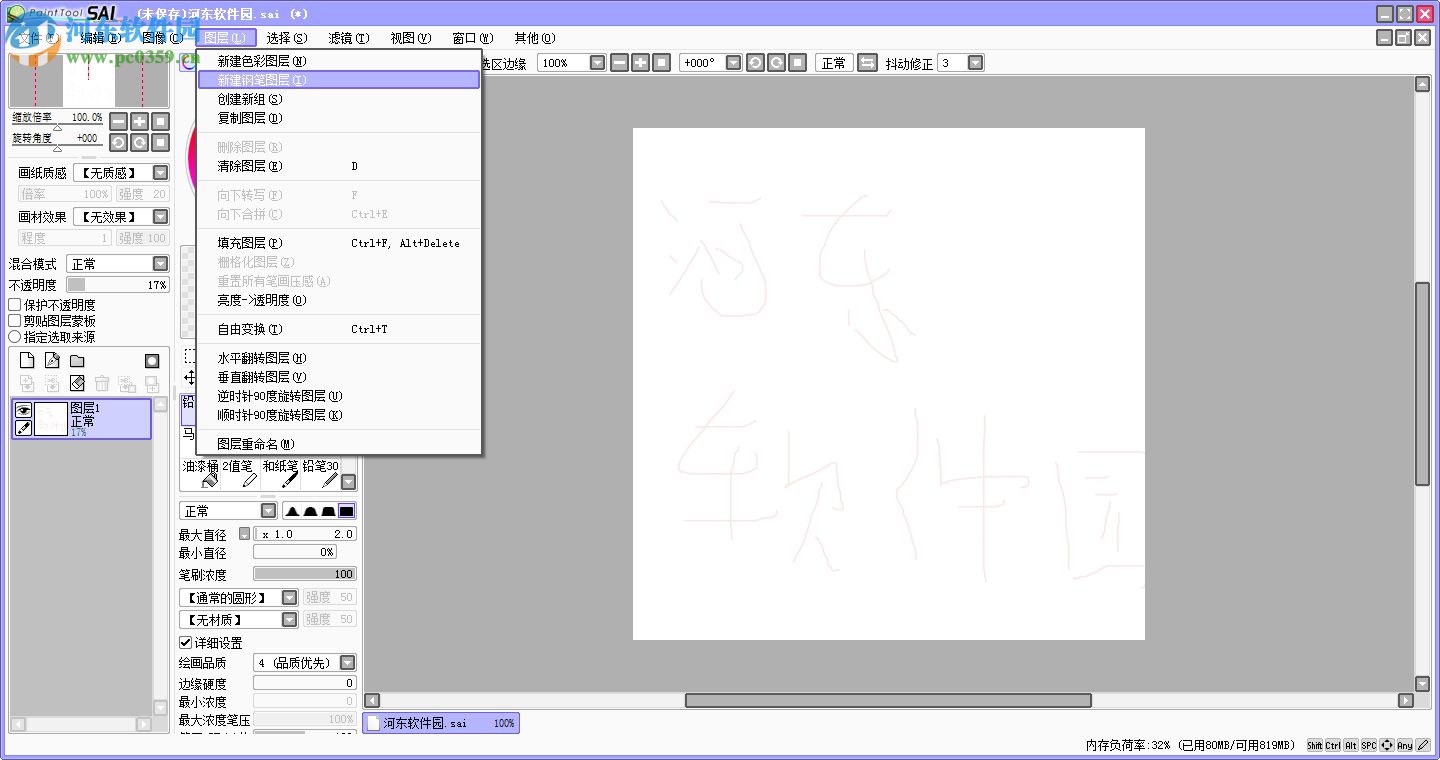Open the 滤镜 menu
The height and width of the screenshot is (760, 1440).
pos(348,38)
